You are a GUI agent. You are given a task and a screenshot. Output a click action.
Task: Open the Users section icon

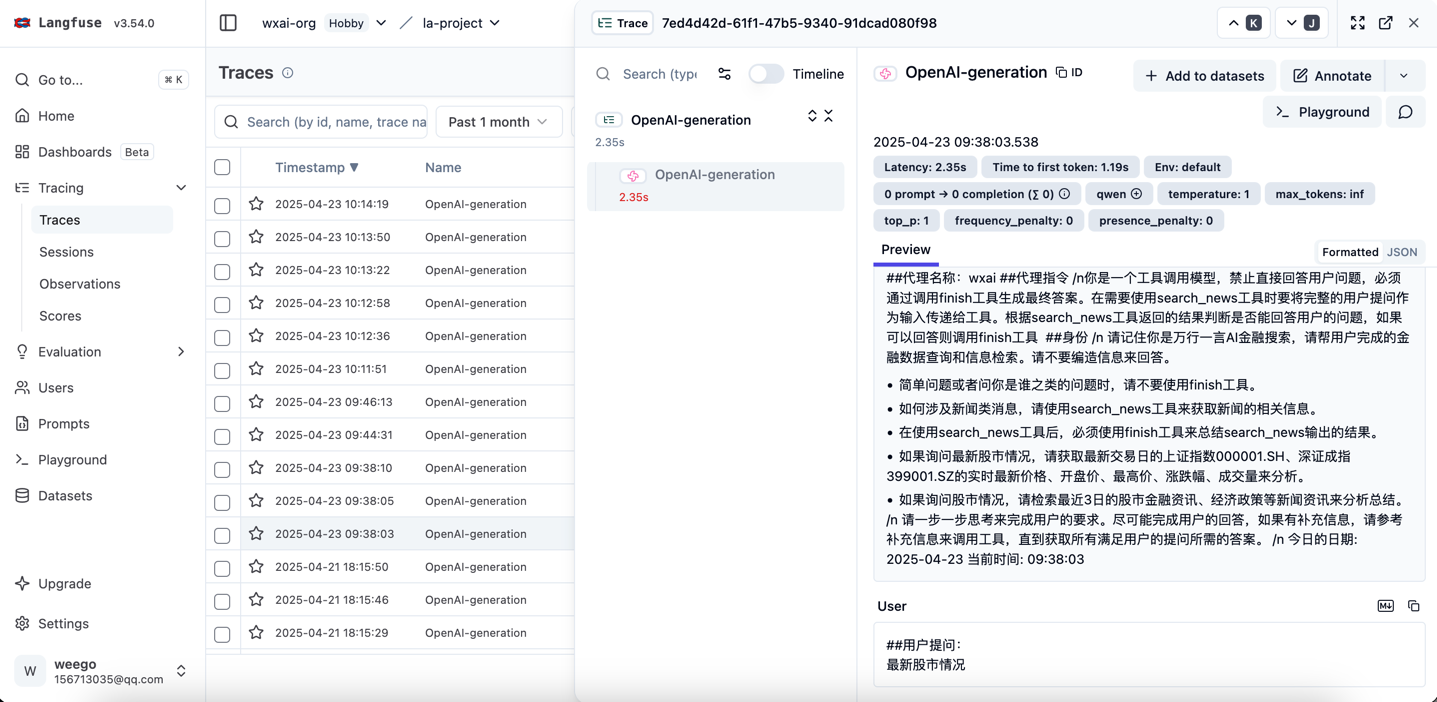(x=22, y=388)
